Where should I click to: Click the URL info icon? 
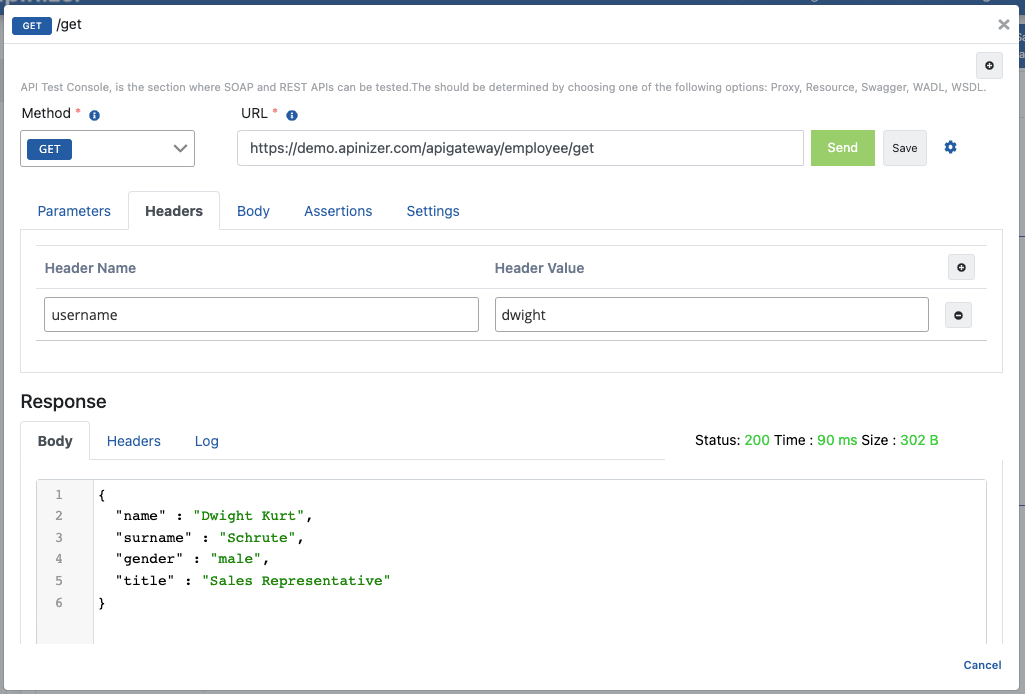click(290, 115)
